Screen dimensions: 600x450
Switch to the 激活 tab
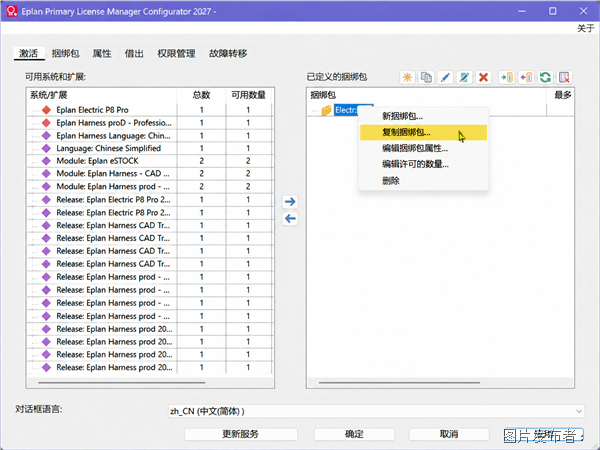(x=29, y=53)
